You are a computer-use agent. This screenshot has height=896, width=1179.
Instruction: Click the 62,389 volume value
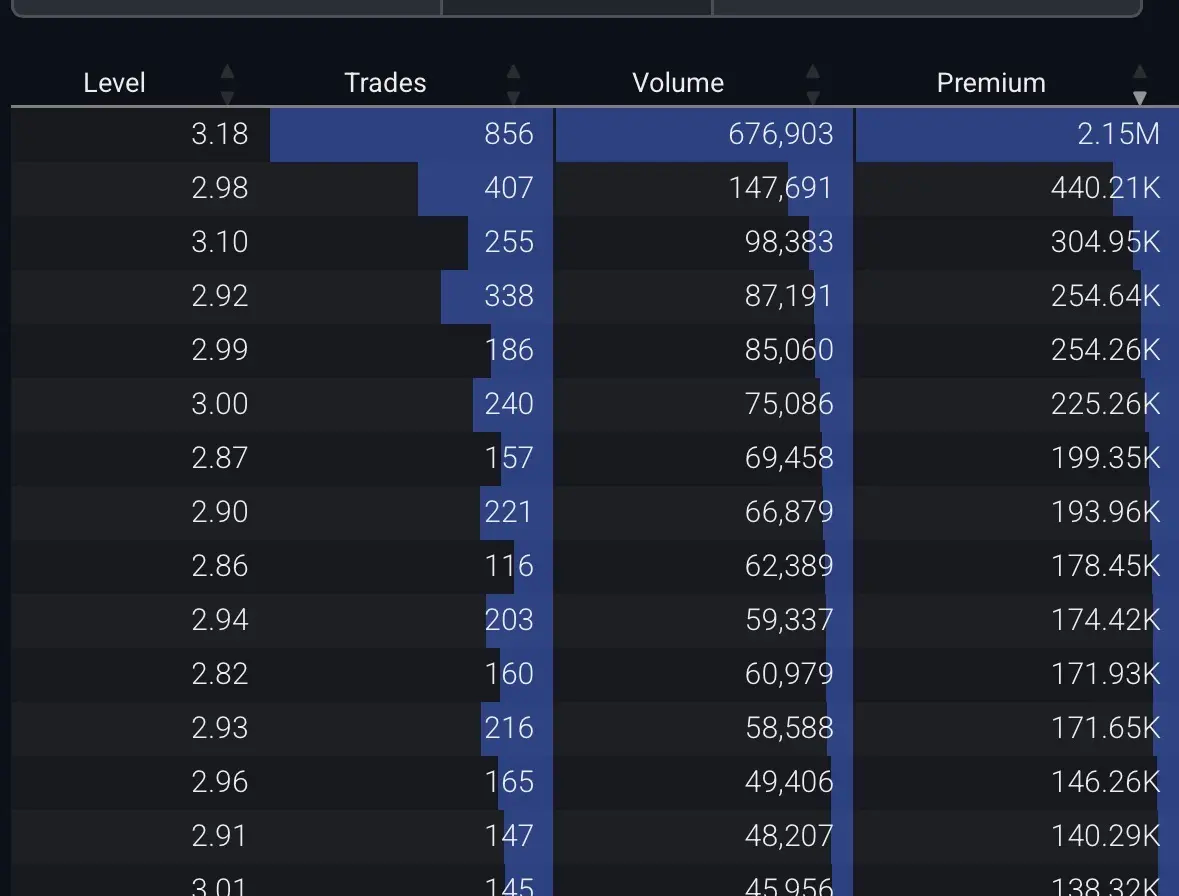[789, 566]
